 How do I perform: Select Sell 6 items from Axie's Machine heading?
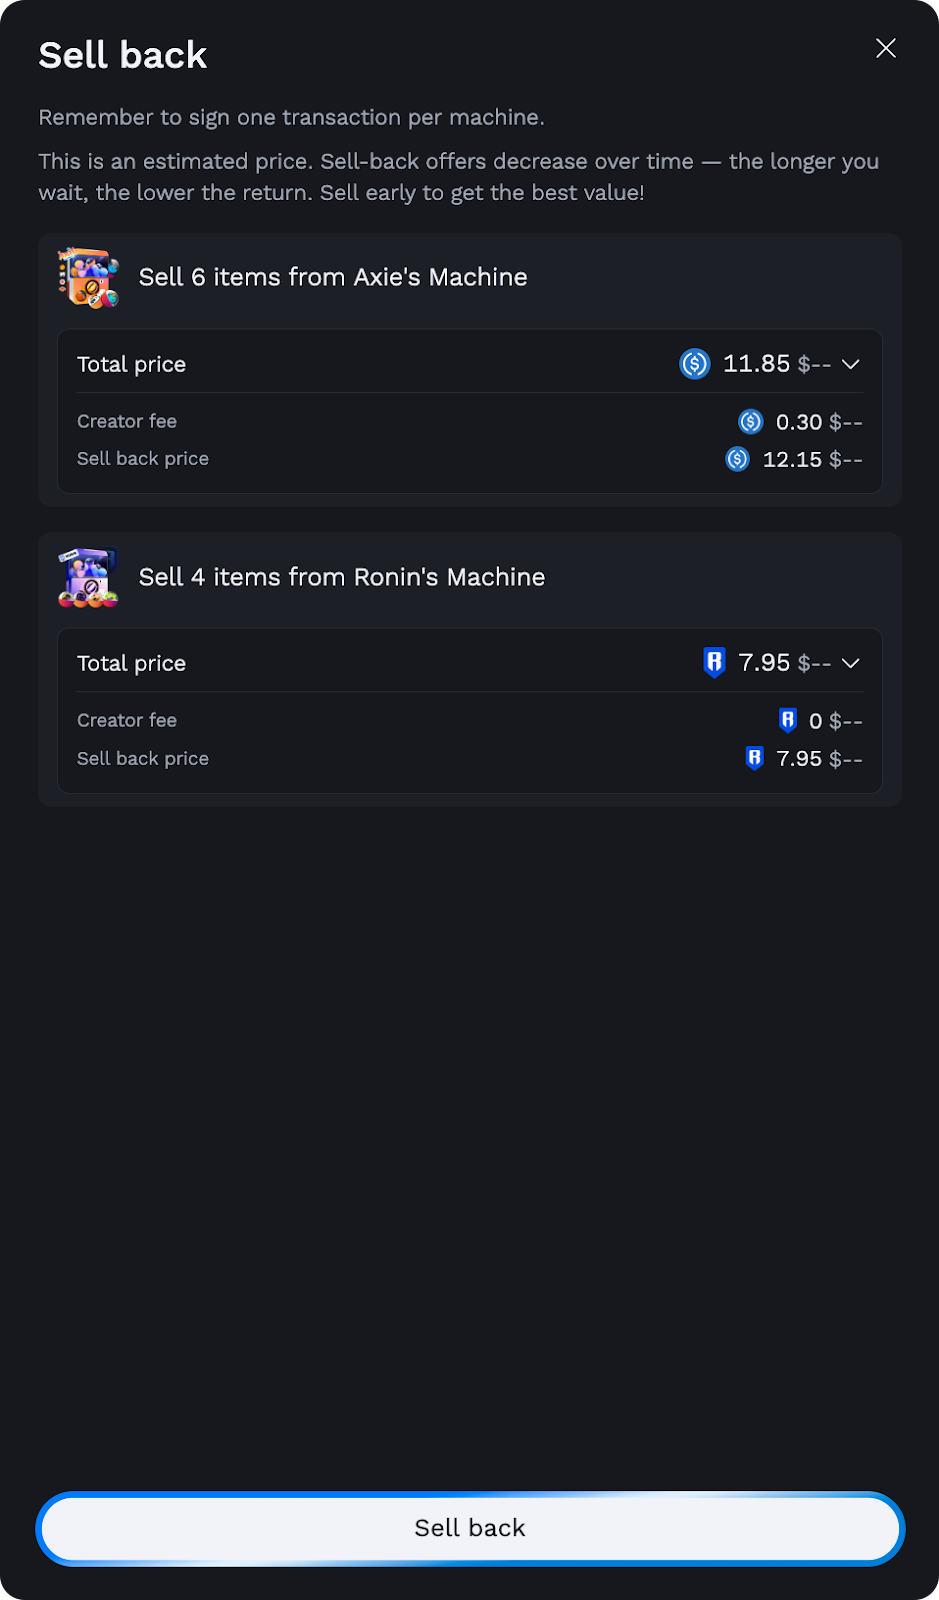[333, 277]
